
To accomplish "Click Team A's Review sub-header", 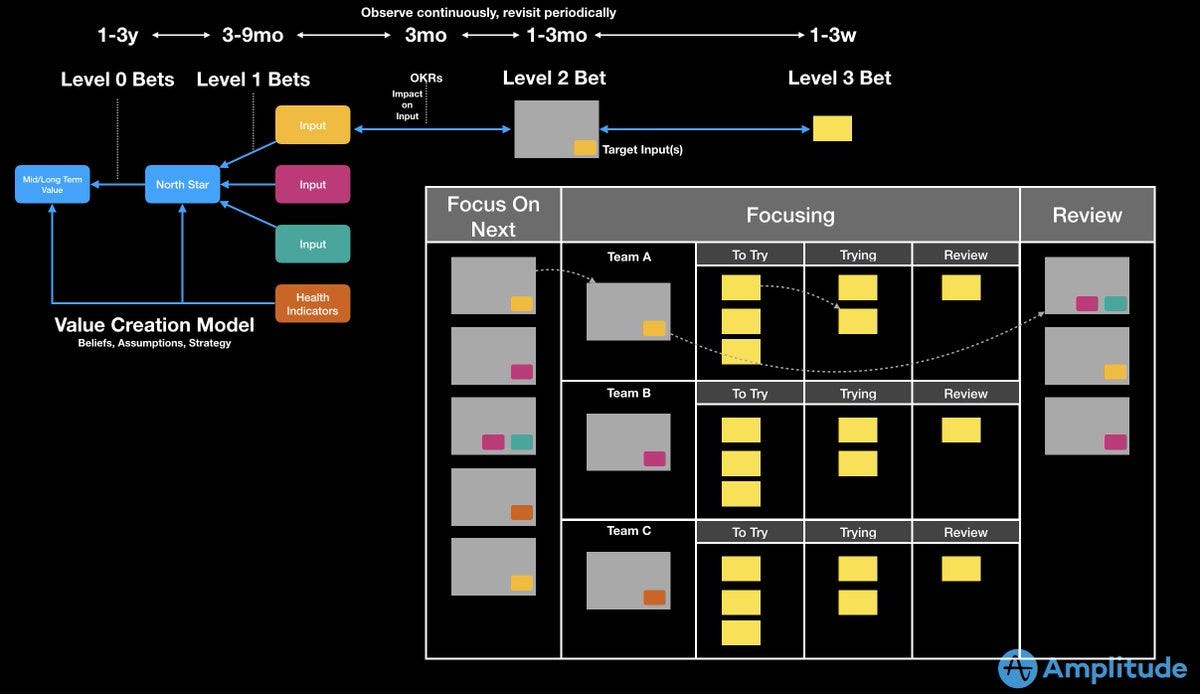I will pos(966,255).
